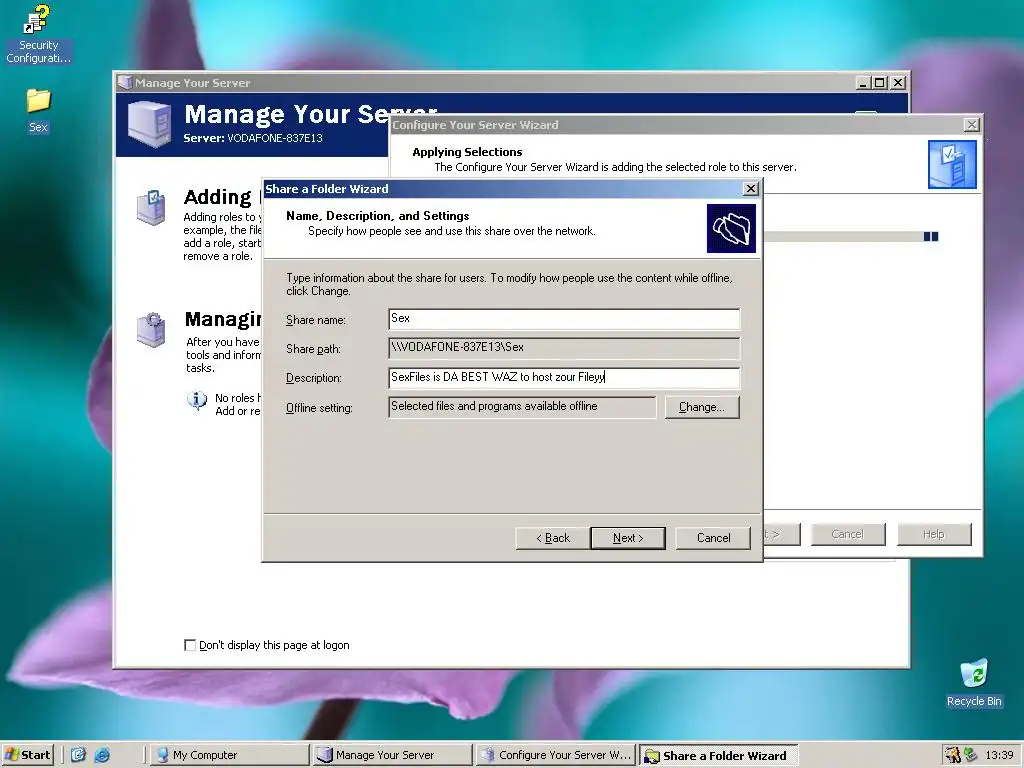Maximize the Manage Your Server window
The width and height of the screenshot is (1024, 768).
coord(880,83)
